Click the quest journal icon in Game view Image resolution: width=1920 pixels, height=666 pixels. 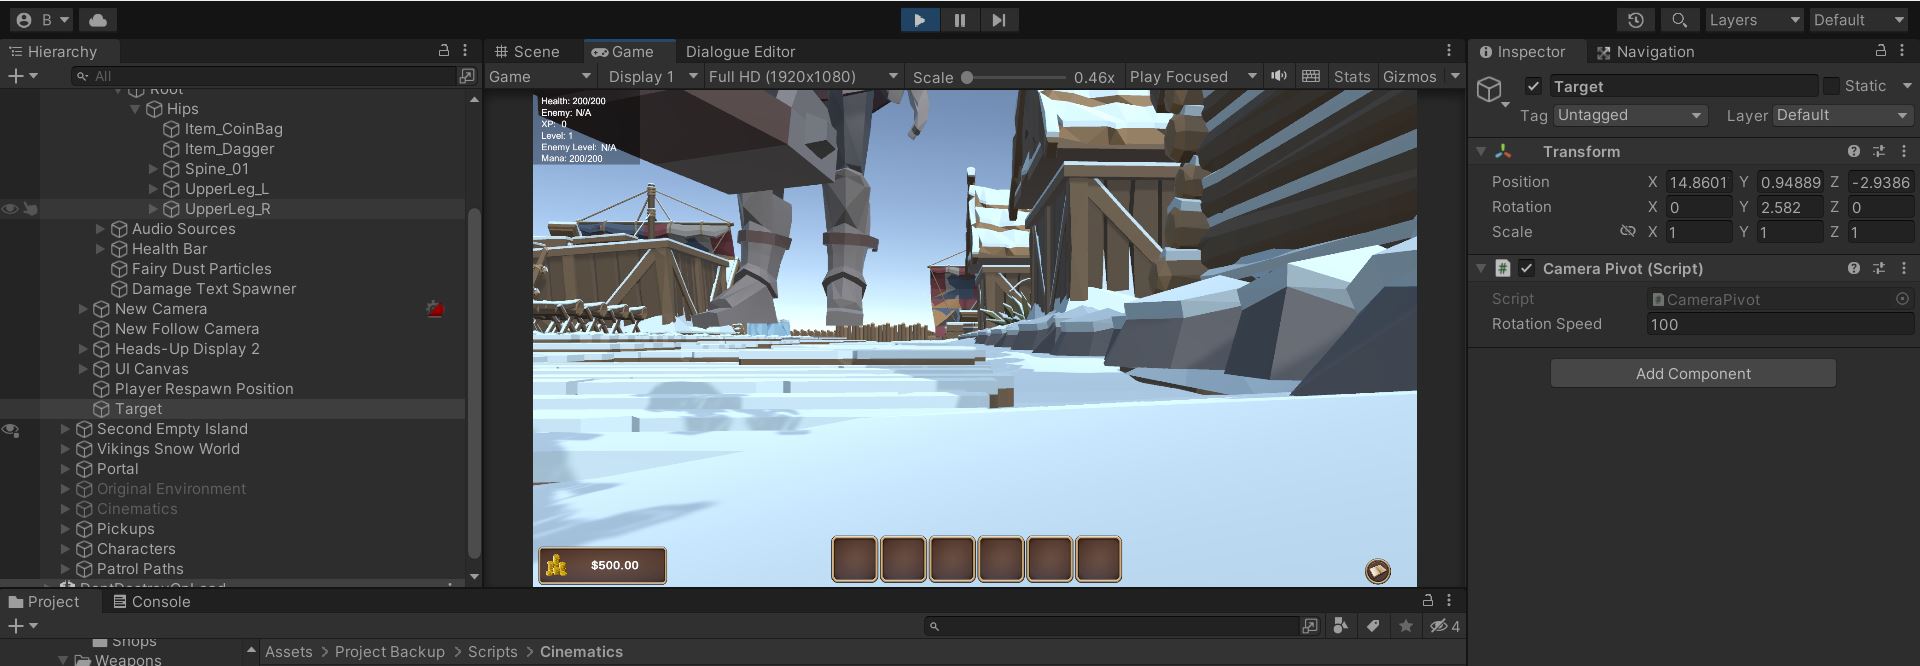pyautogui.click(x=1378, y=570)
